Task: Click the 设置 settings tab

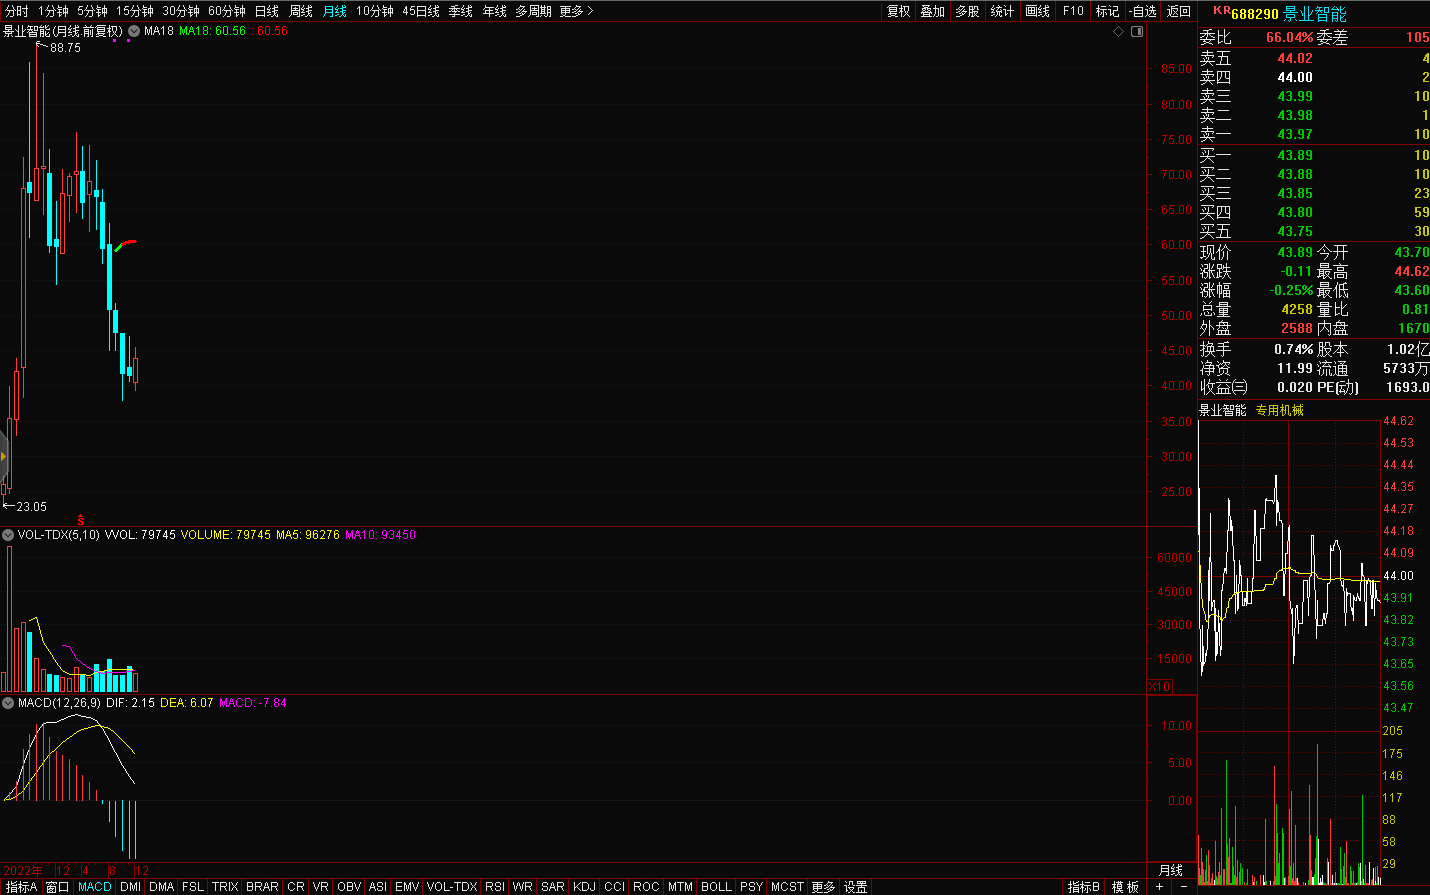Action: [855, 887]
